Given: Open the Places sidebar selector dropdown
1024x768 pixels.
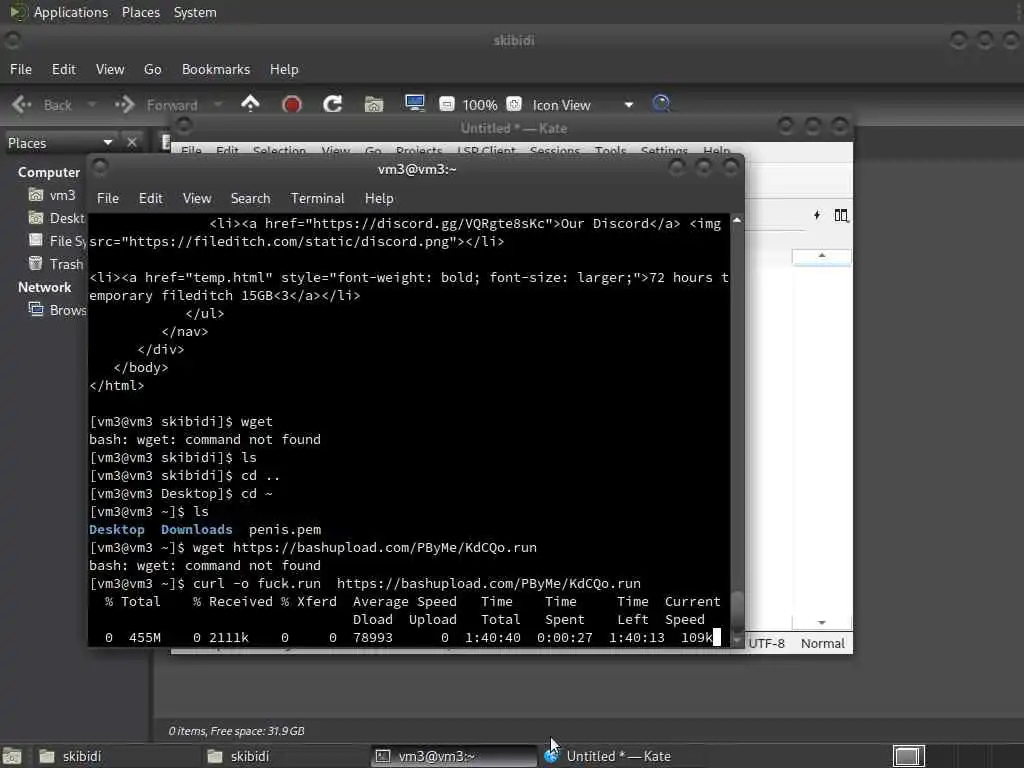Looking at the screenshot, I should [60, 143].
